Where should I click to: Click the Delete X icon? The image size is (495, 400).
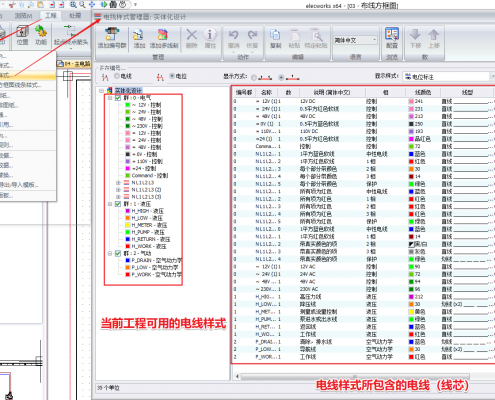191,35
